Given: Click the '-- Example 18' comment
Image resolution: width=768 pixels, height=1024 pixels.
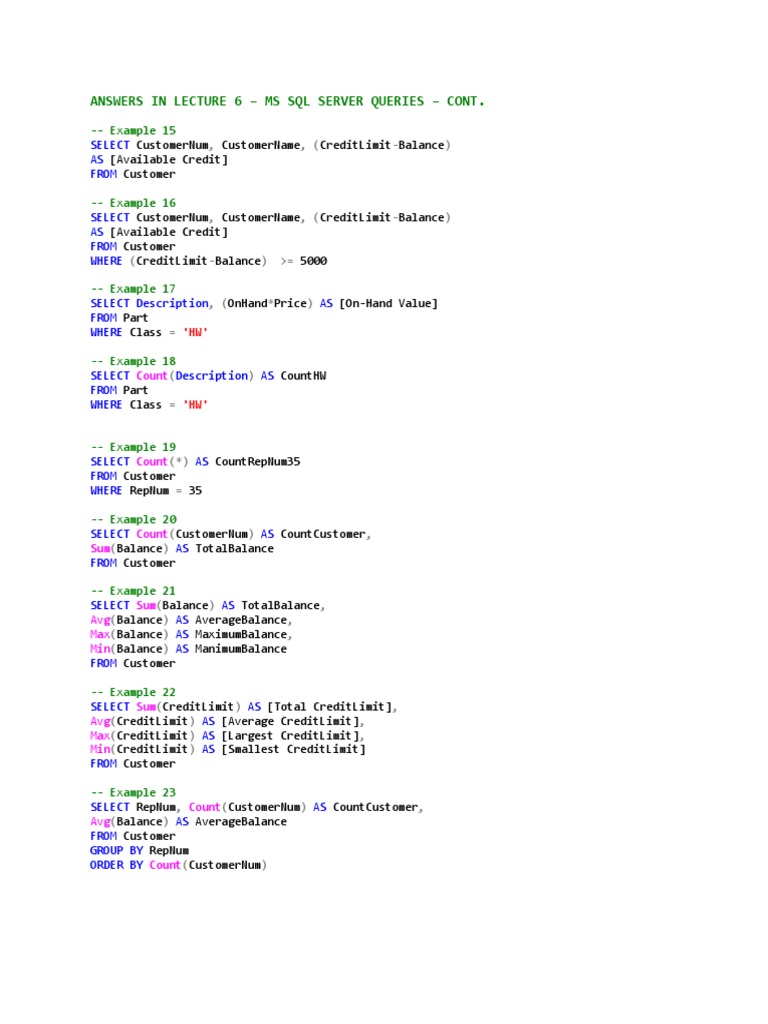Looking at the screenshot, I should (133, 361).
